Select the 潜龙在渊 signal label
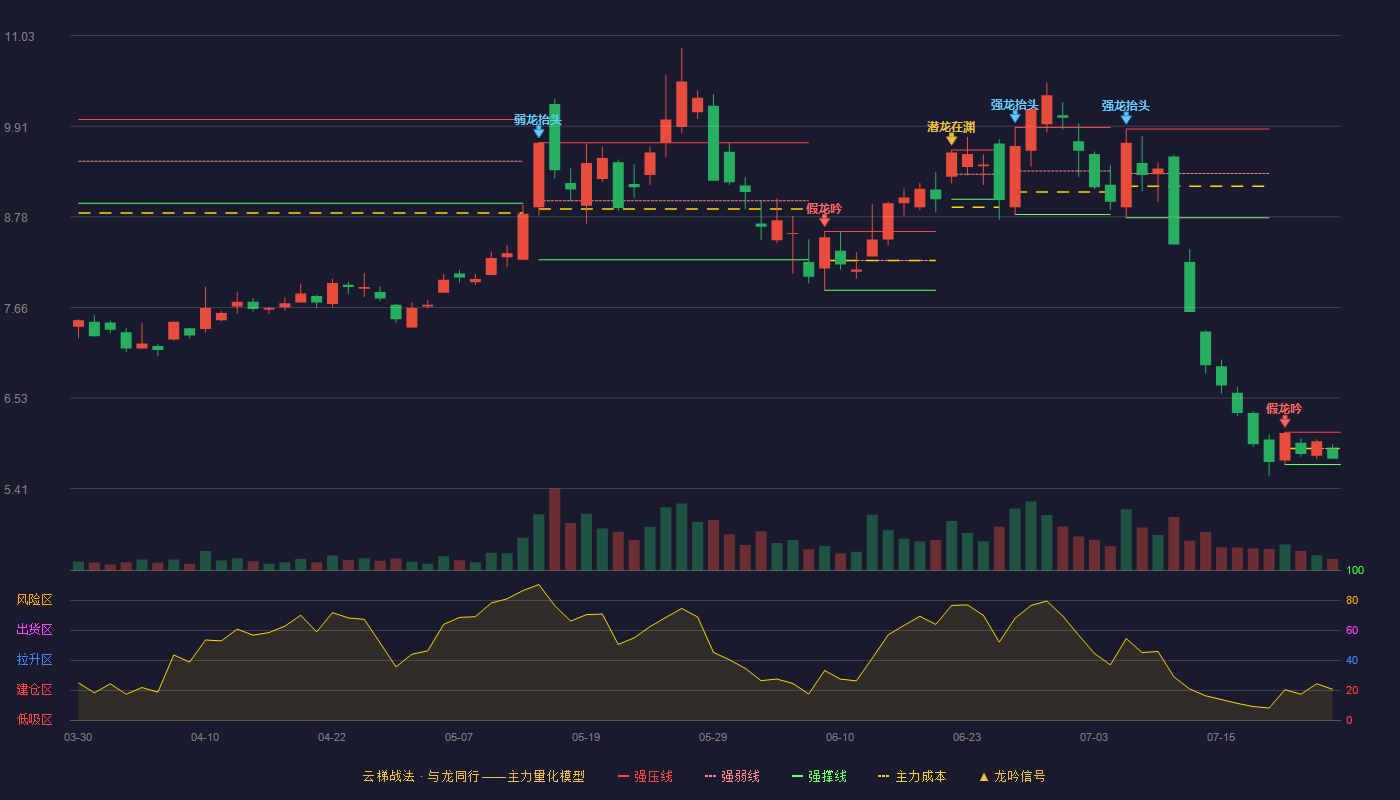Screen dimensions: 1400x800 (951, 127)
